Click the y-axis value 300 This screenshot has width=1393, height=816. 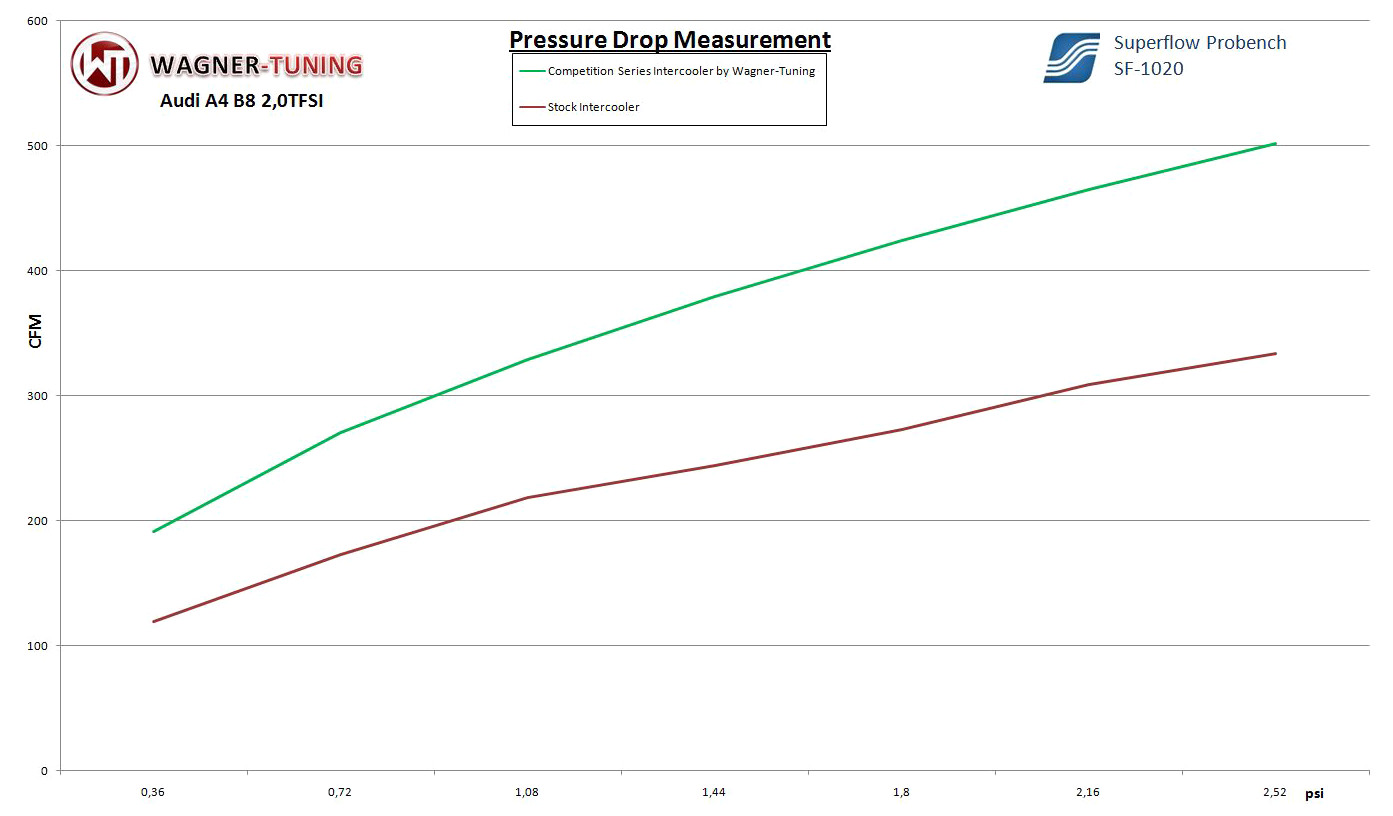(37, 395)
